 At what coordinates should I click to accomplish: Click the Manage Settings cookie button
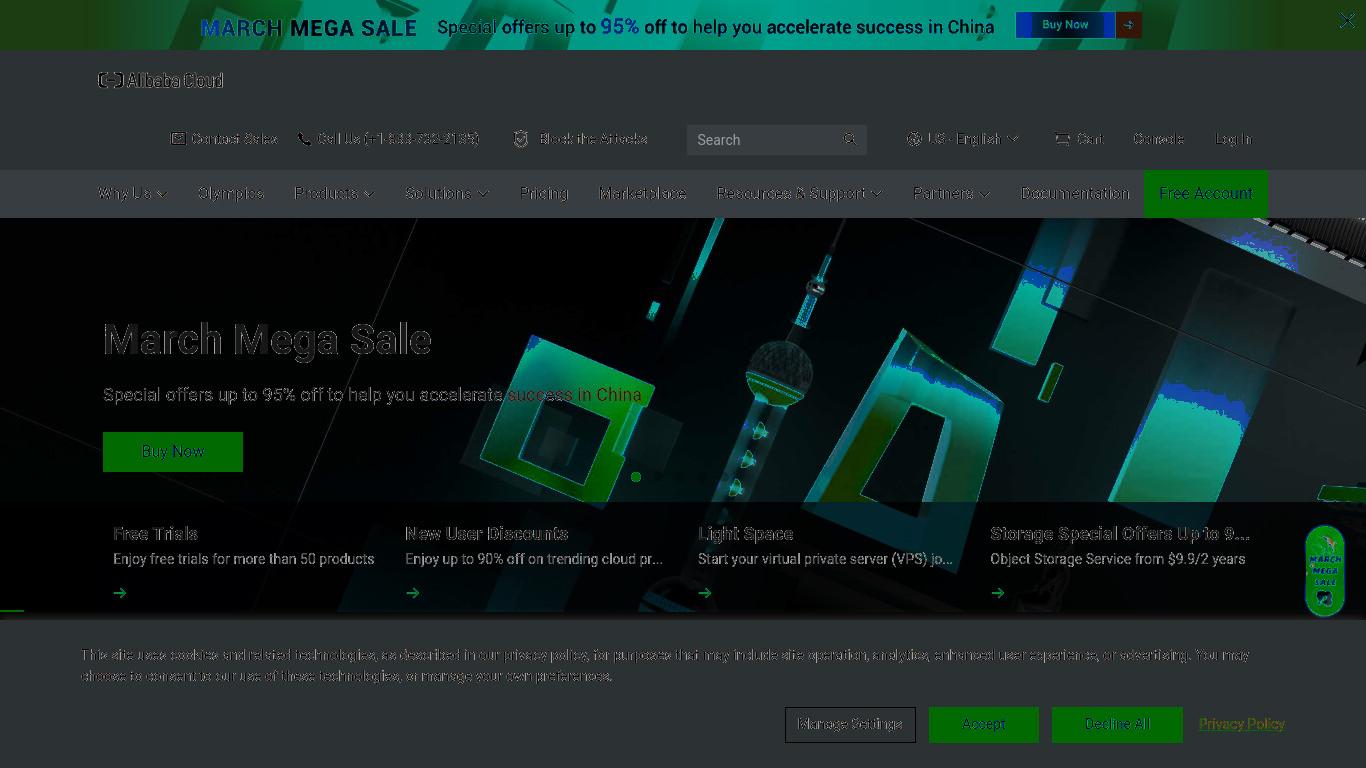pos(850,724)
